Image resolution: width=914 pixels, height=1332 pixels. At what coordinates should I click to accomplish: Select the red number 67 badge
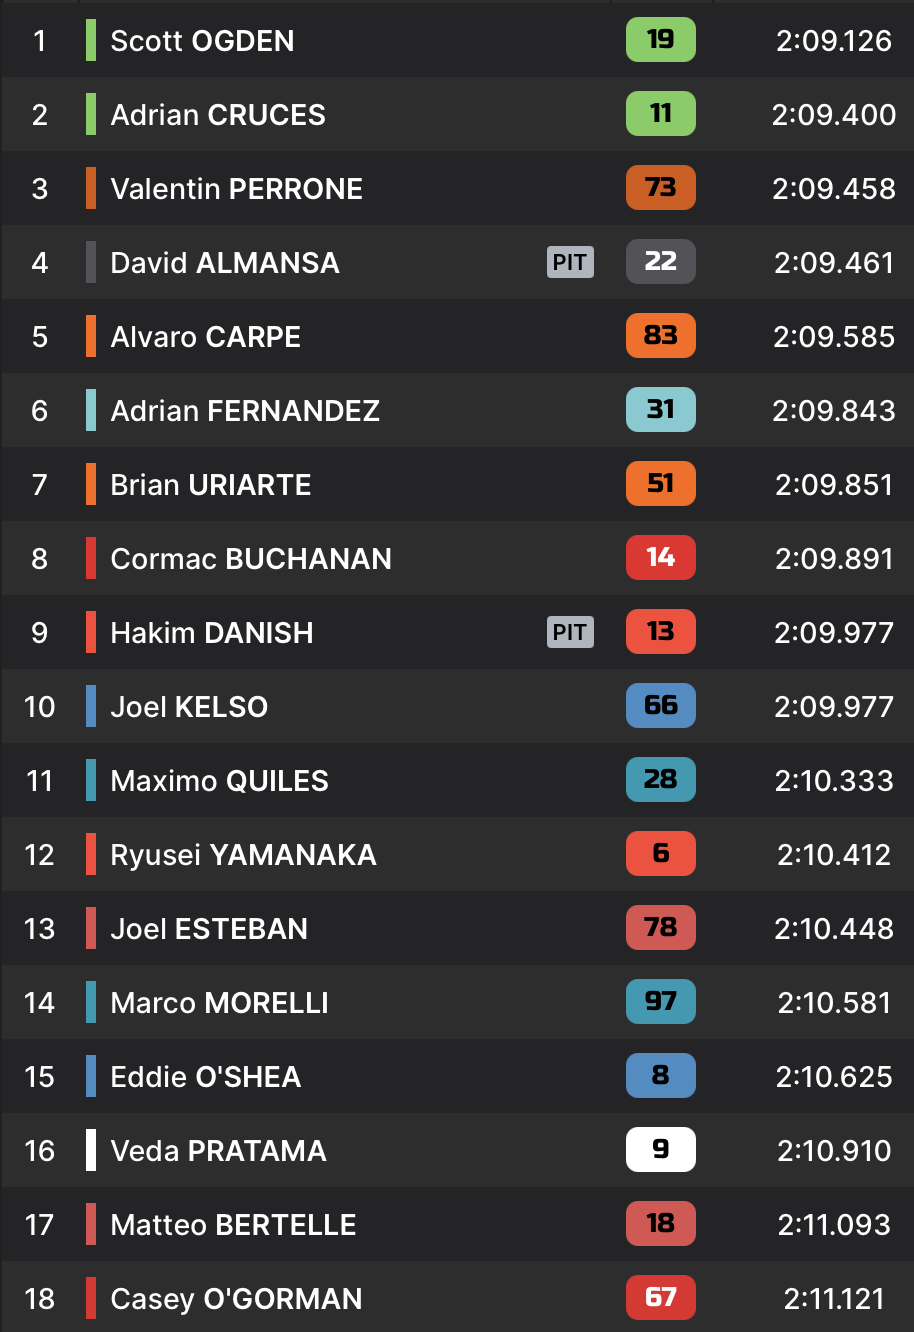[x=660, y=1298]
